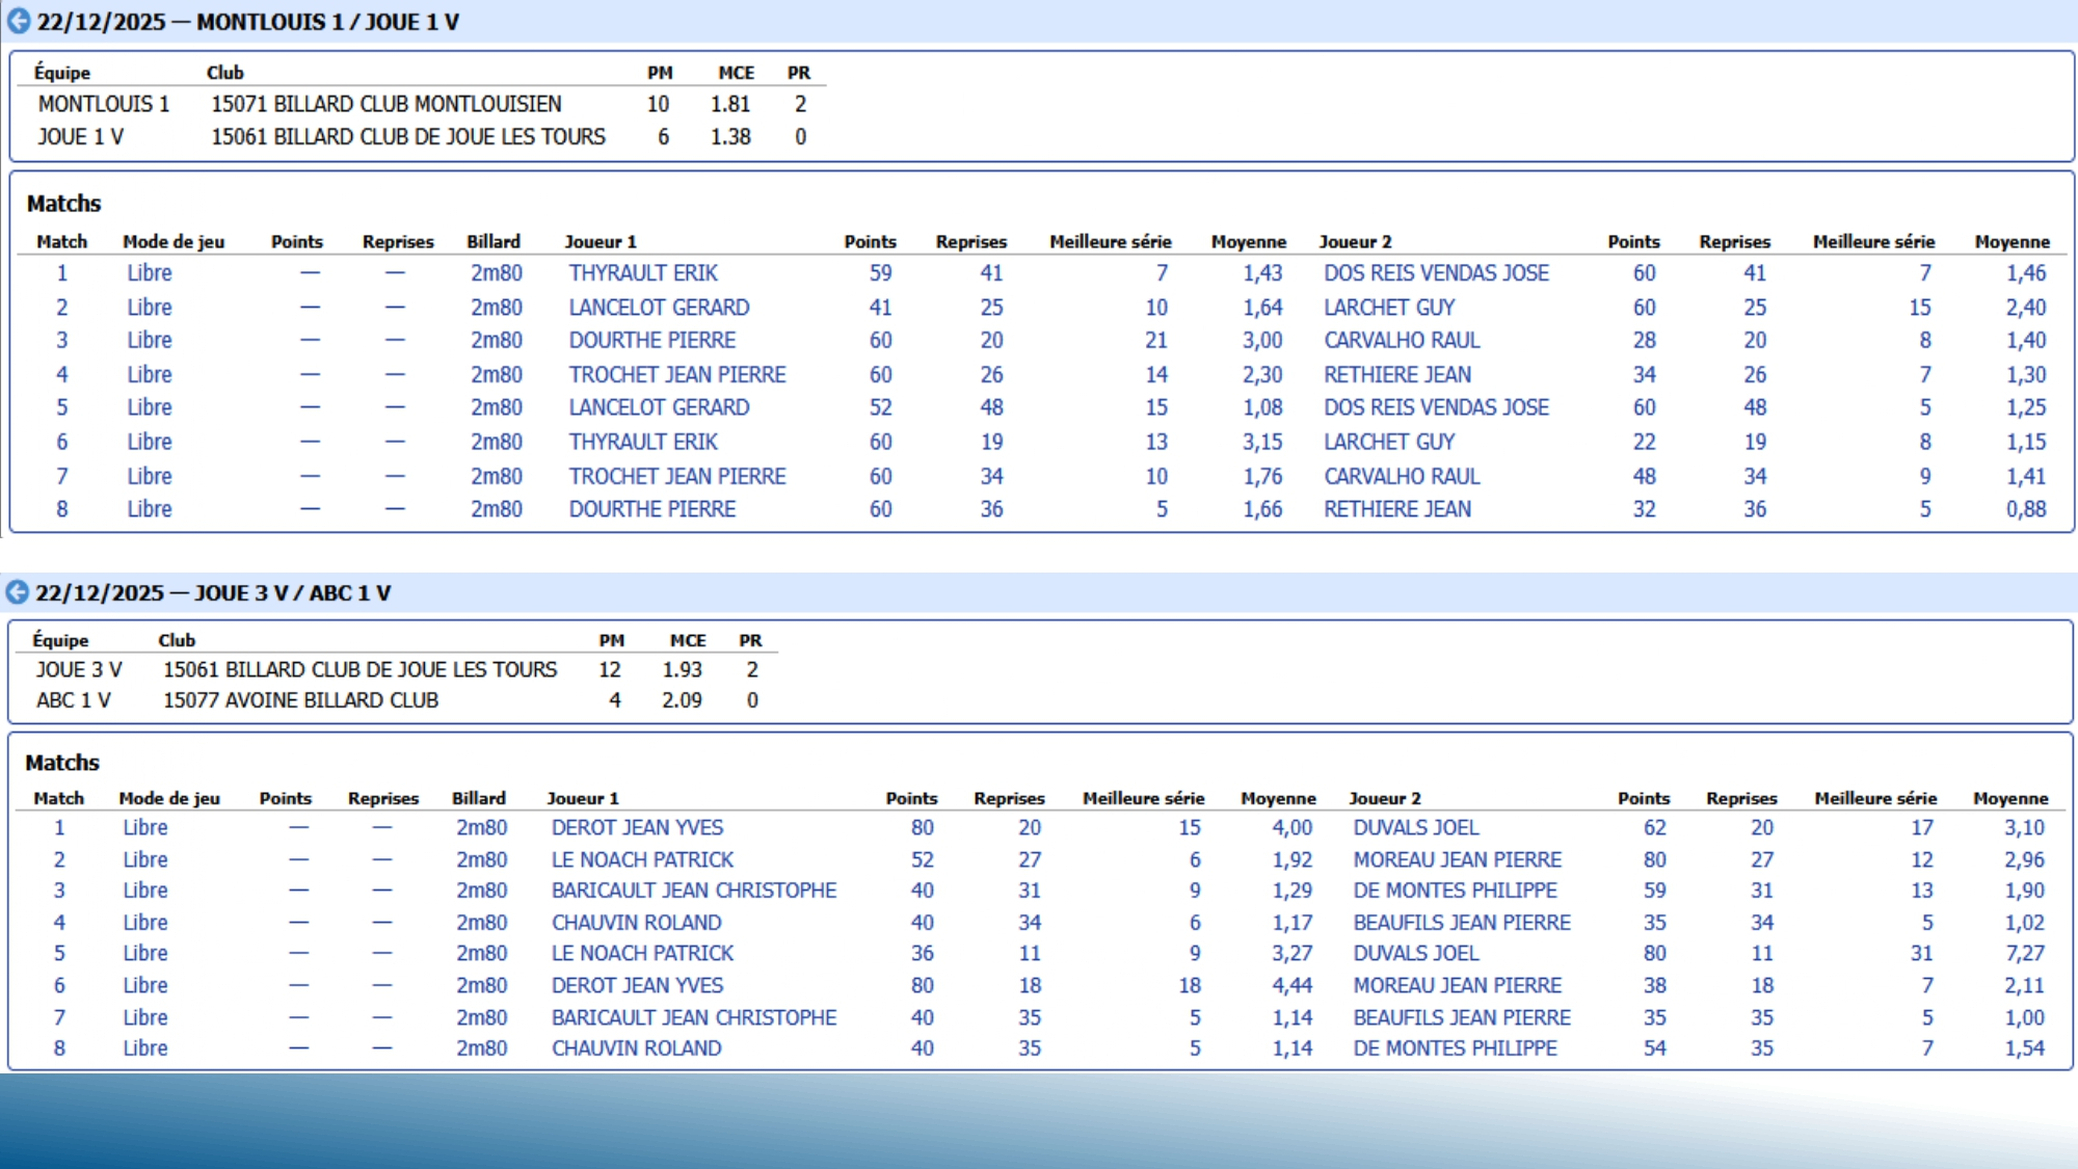Image resolution: width=2078 pixels, height=1169 pixels.
Task: Open DUVALS JOEL with 7,27 average
Action: 1415,953
